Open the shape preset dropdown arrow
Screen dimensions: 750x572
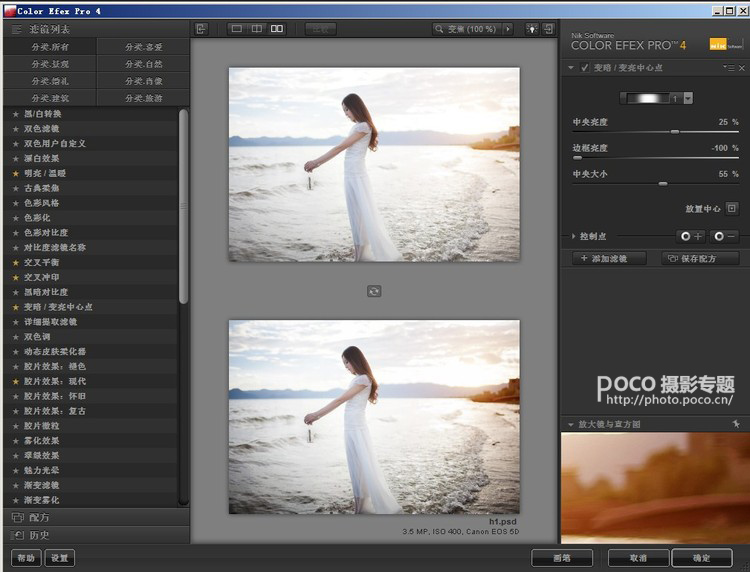click(688, 98)
